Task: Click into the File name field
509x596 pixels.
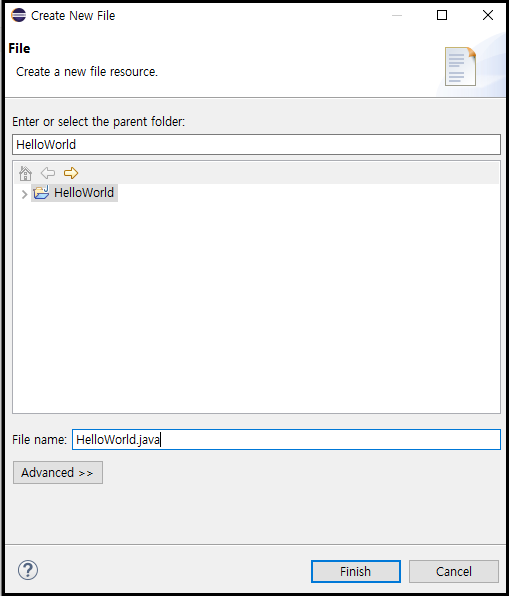Action: point(286,439)
